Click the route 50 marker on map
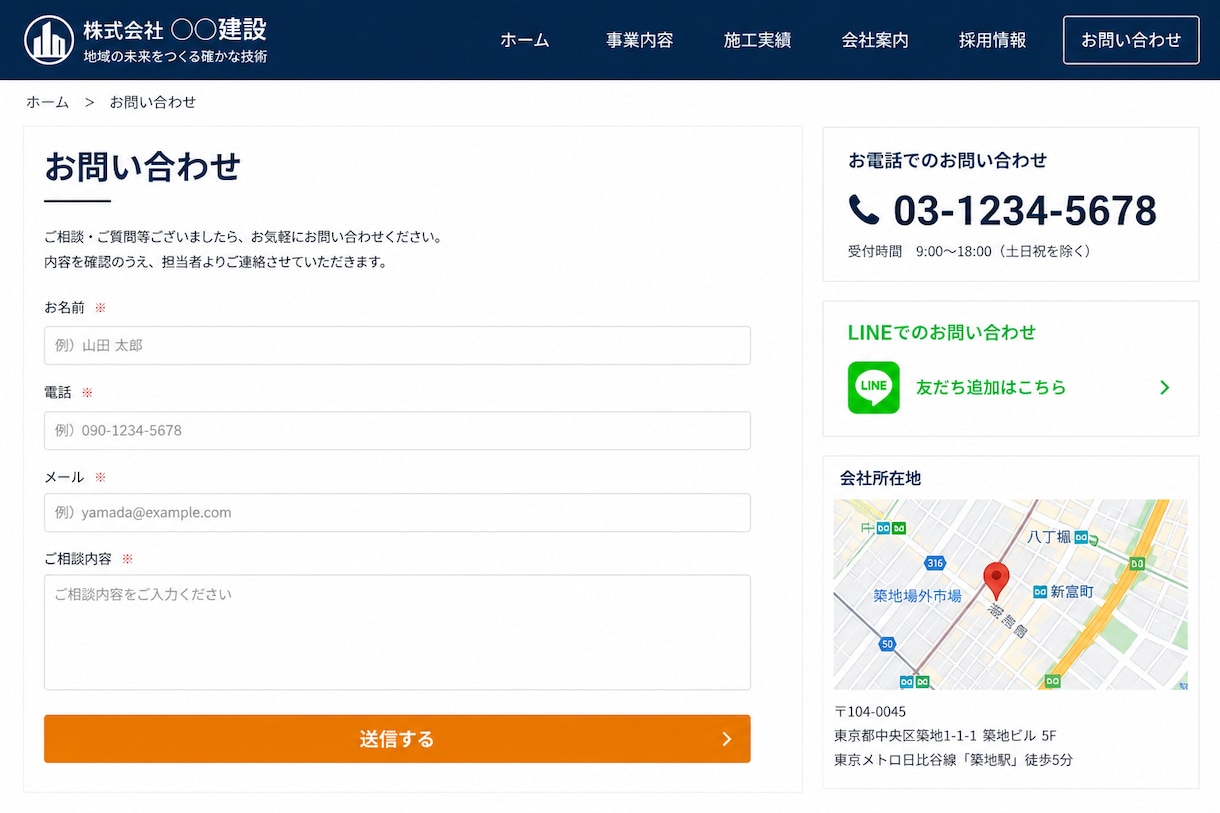1220x813 pixels. coord(887,644)
